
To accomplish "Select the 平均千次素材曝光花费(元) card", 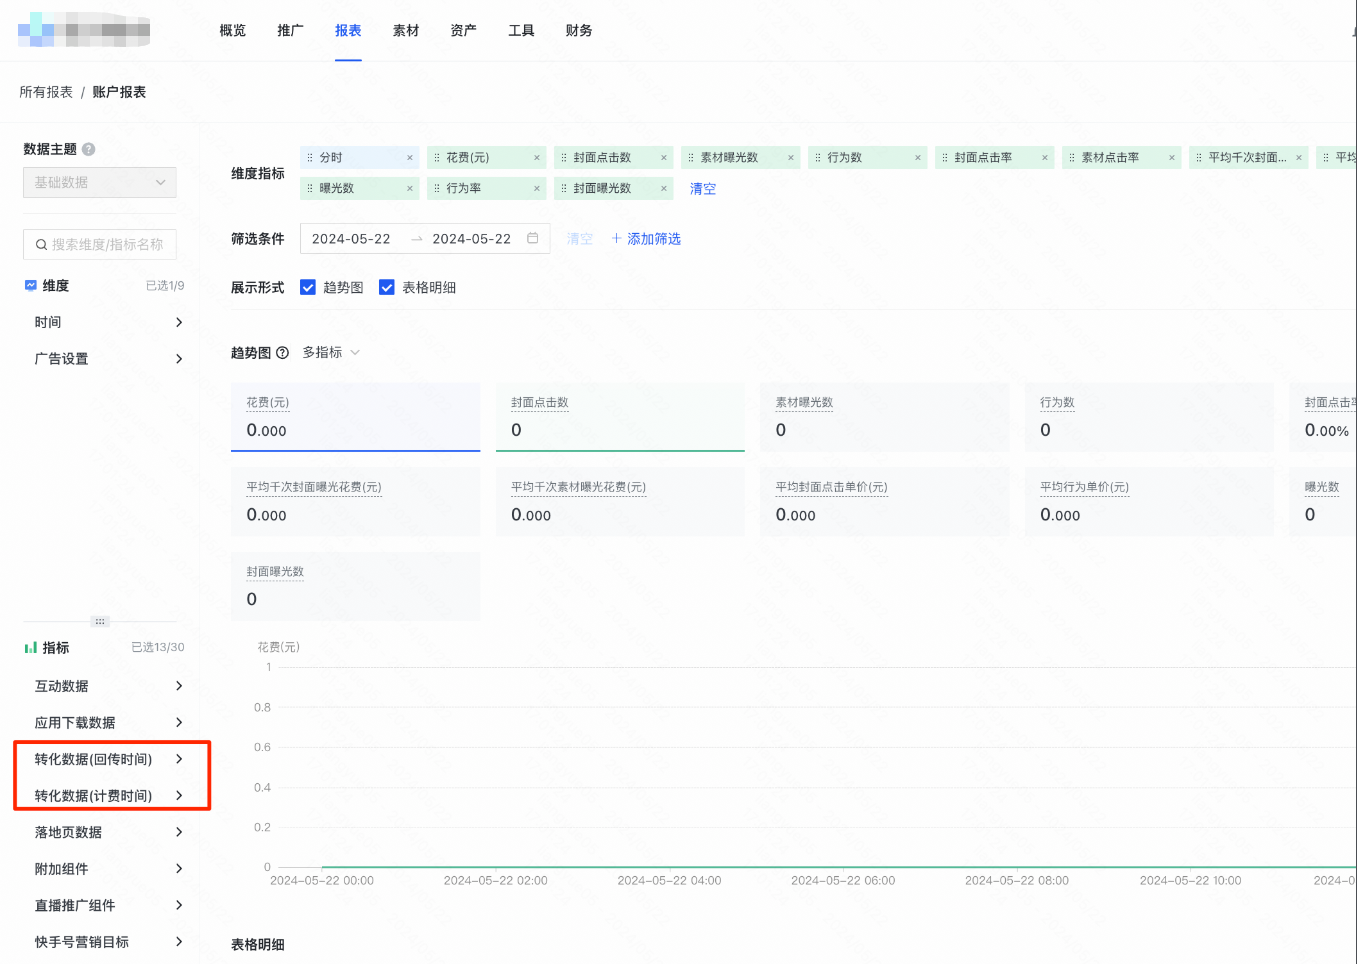I will point(620,502).
